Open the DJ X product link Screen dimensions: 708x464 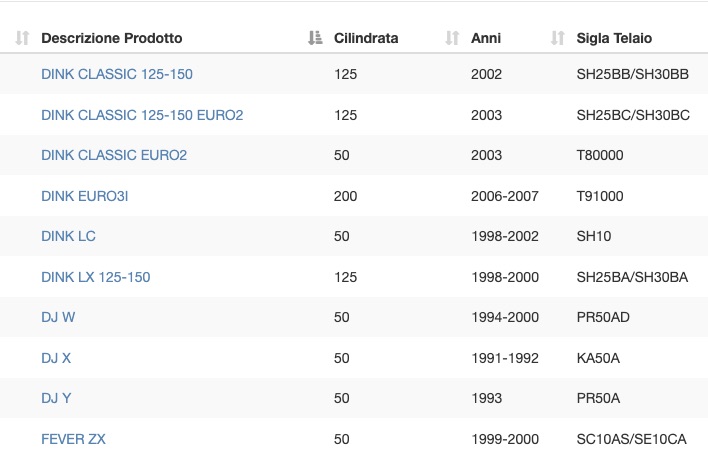point(56,358)
